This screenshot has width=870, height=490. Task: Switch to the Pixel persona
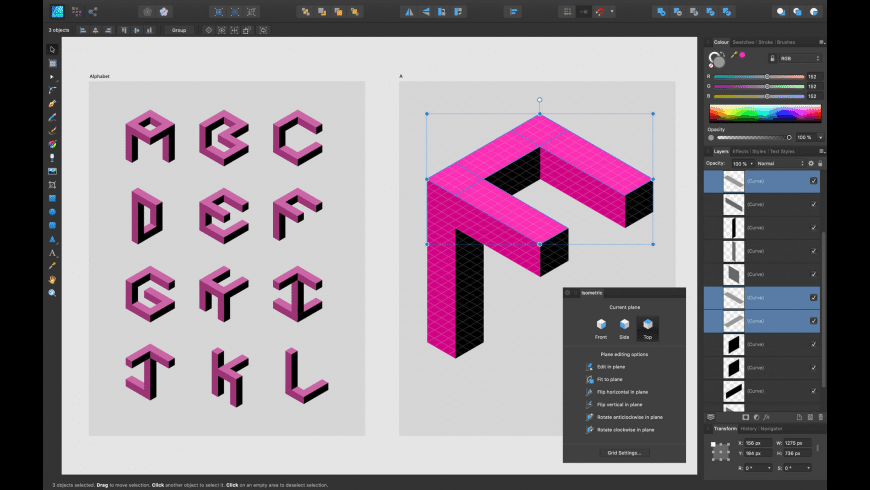tap(77, 11)
